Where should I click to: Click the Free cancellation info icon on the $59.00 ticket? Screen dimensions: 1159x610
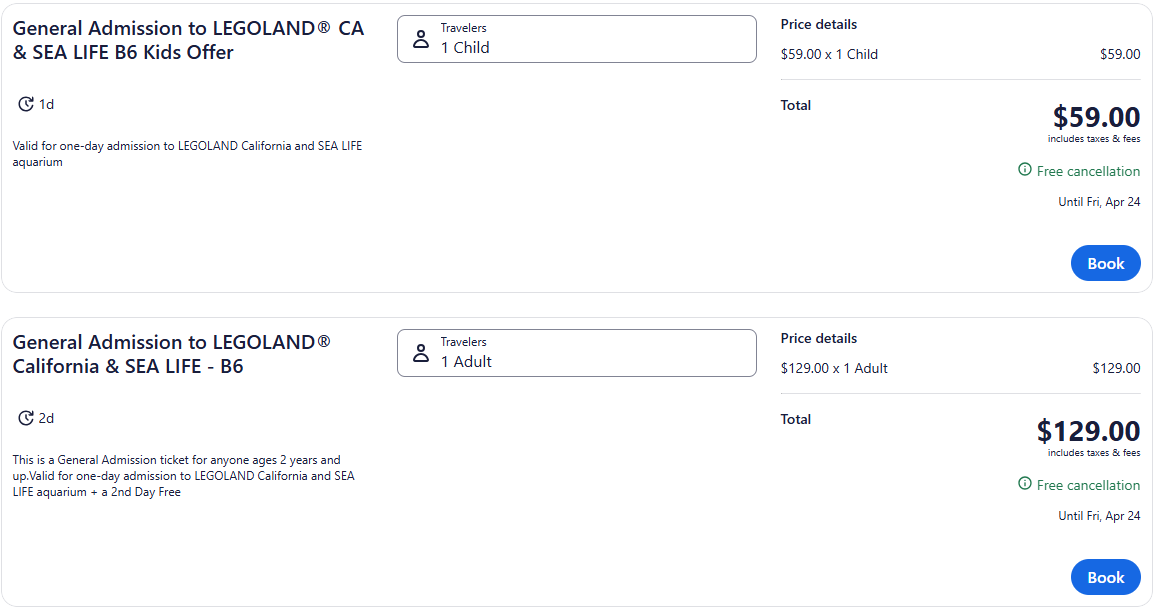pos(1024,170)
